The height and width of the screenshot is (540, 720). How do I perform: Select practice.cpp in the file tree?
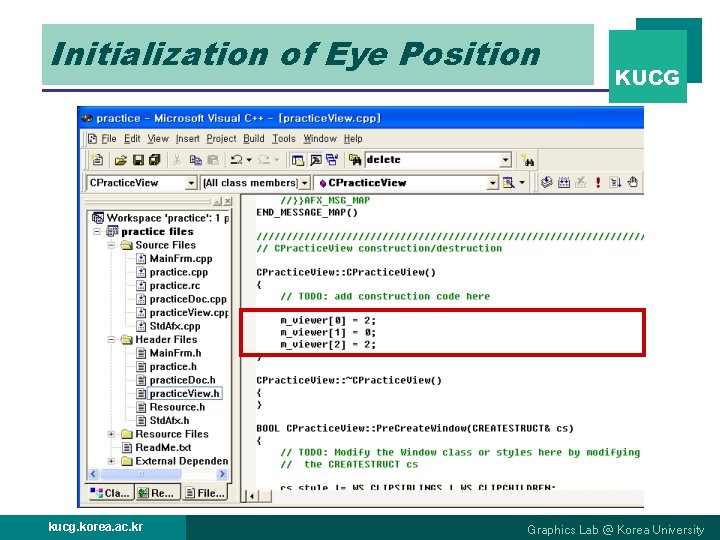coord(179,272)
